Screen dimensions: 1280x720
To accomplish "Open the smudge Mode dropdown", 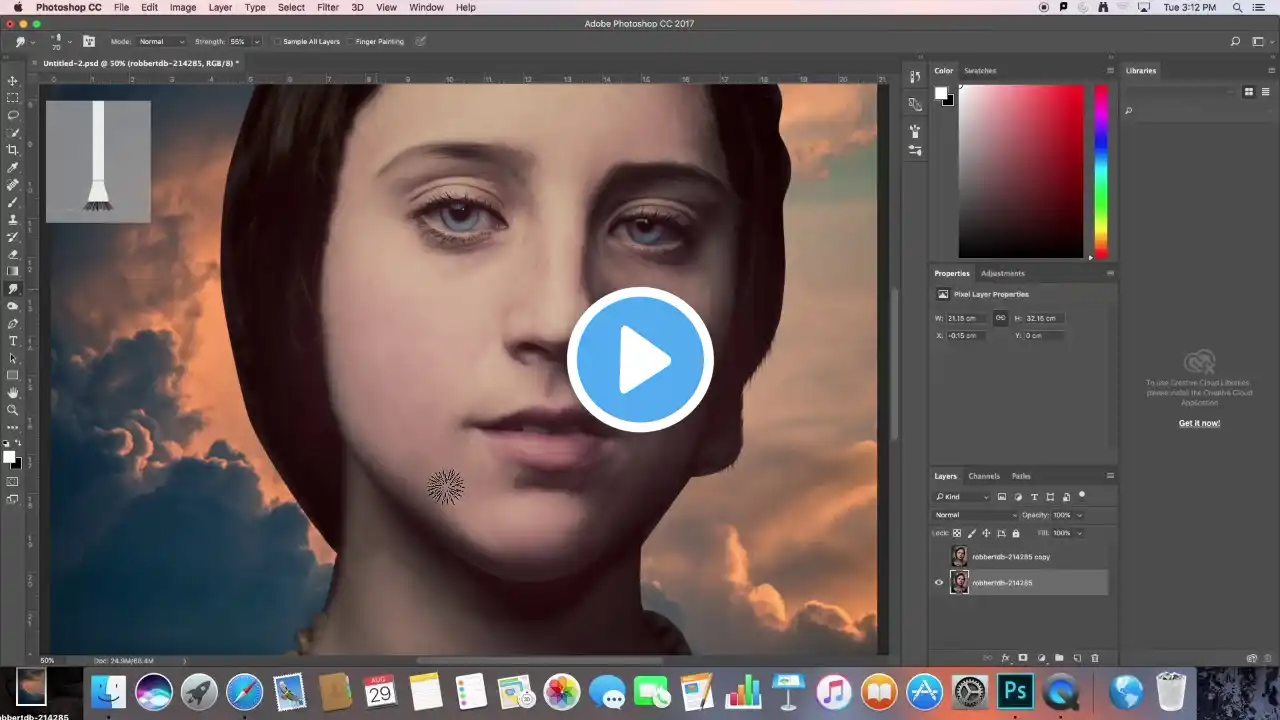I will tap(162, 42).
